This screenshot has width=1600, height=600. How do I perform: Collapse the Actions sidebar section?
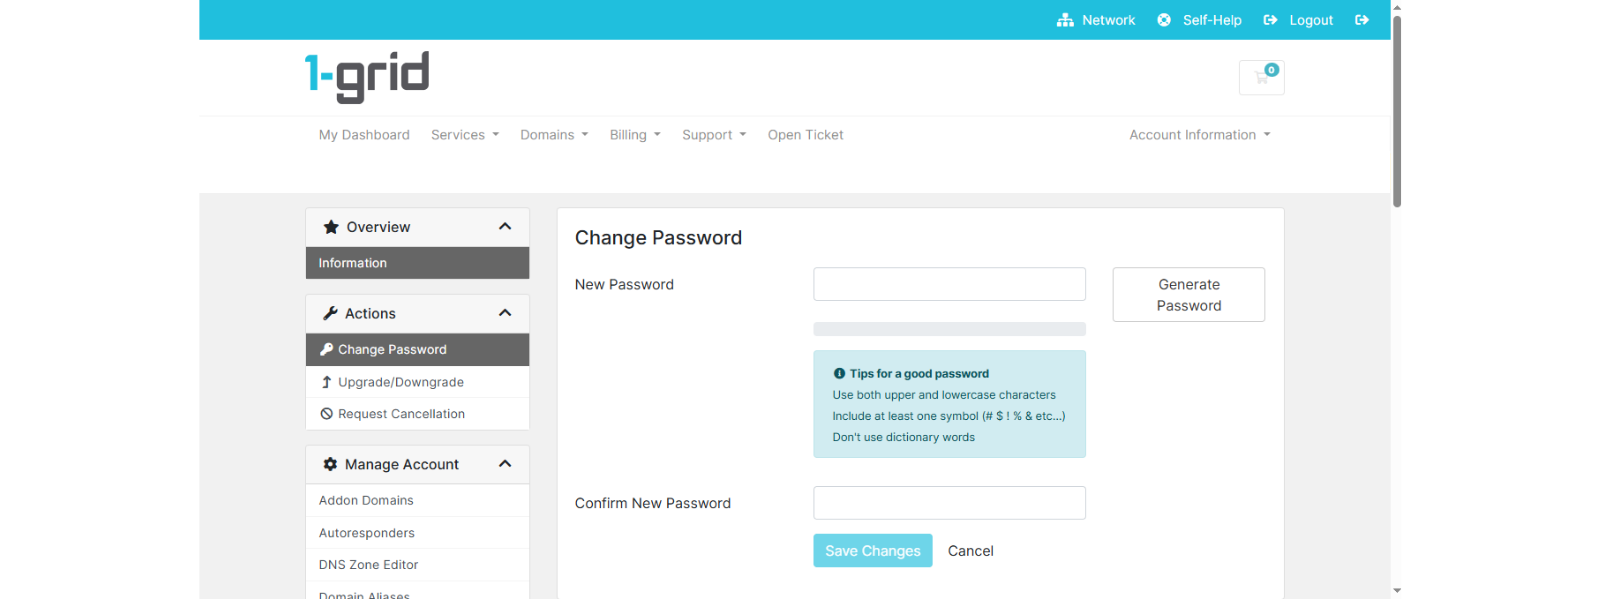pyautogui.click(x=504, y=312)
